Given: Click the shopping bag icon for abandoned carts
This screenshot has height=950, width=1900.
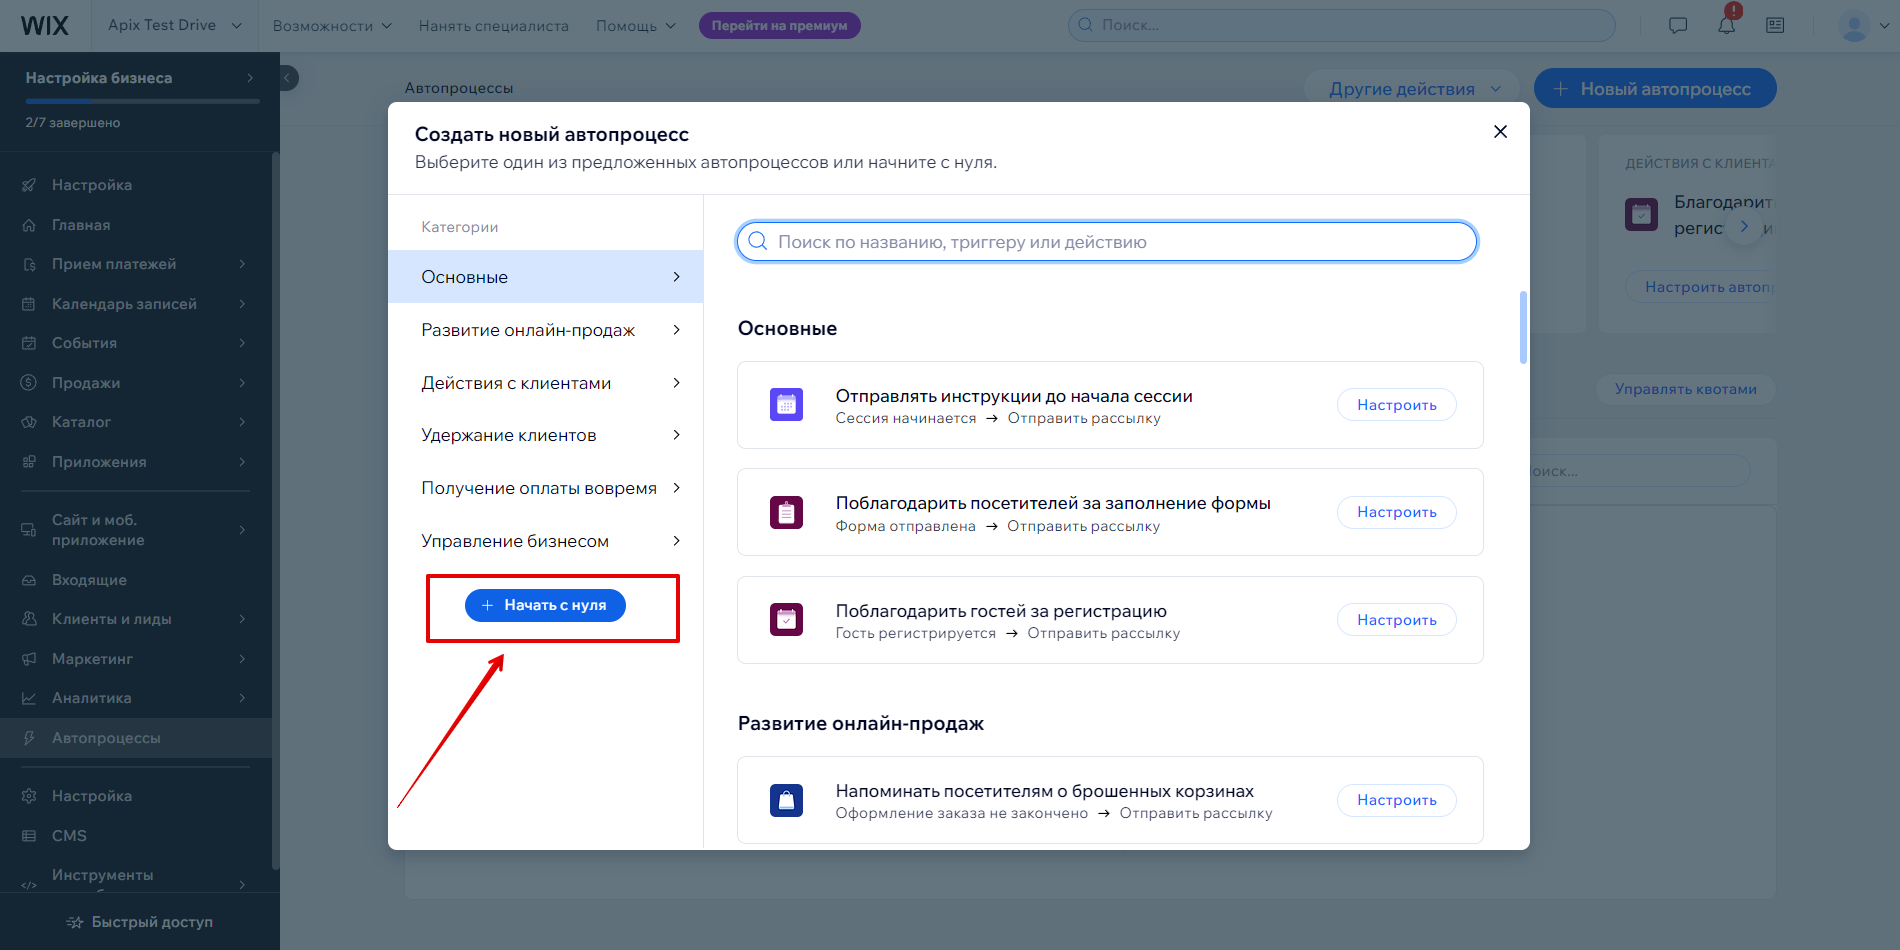Looking at the screenshot, I should [x=786, y=800].
